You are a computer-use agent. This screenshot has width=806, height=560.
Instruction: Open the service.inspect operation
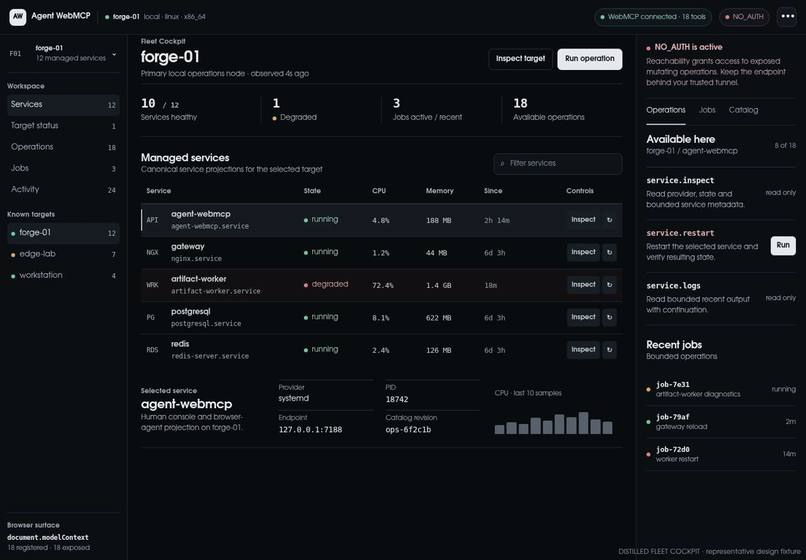point(721,192)
